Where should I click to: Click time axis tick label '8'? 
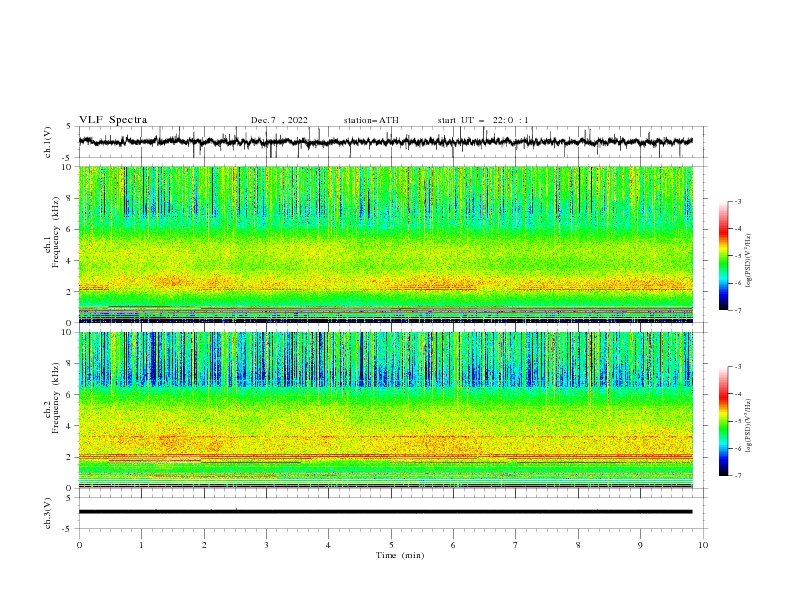pos(578,545)
